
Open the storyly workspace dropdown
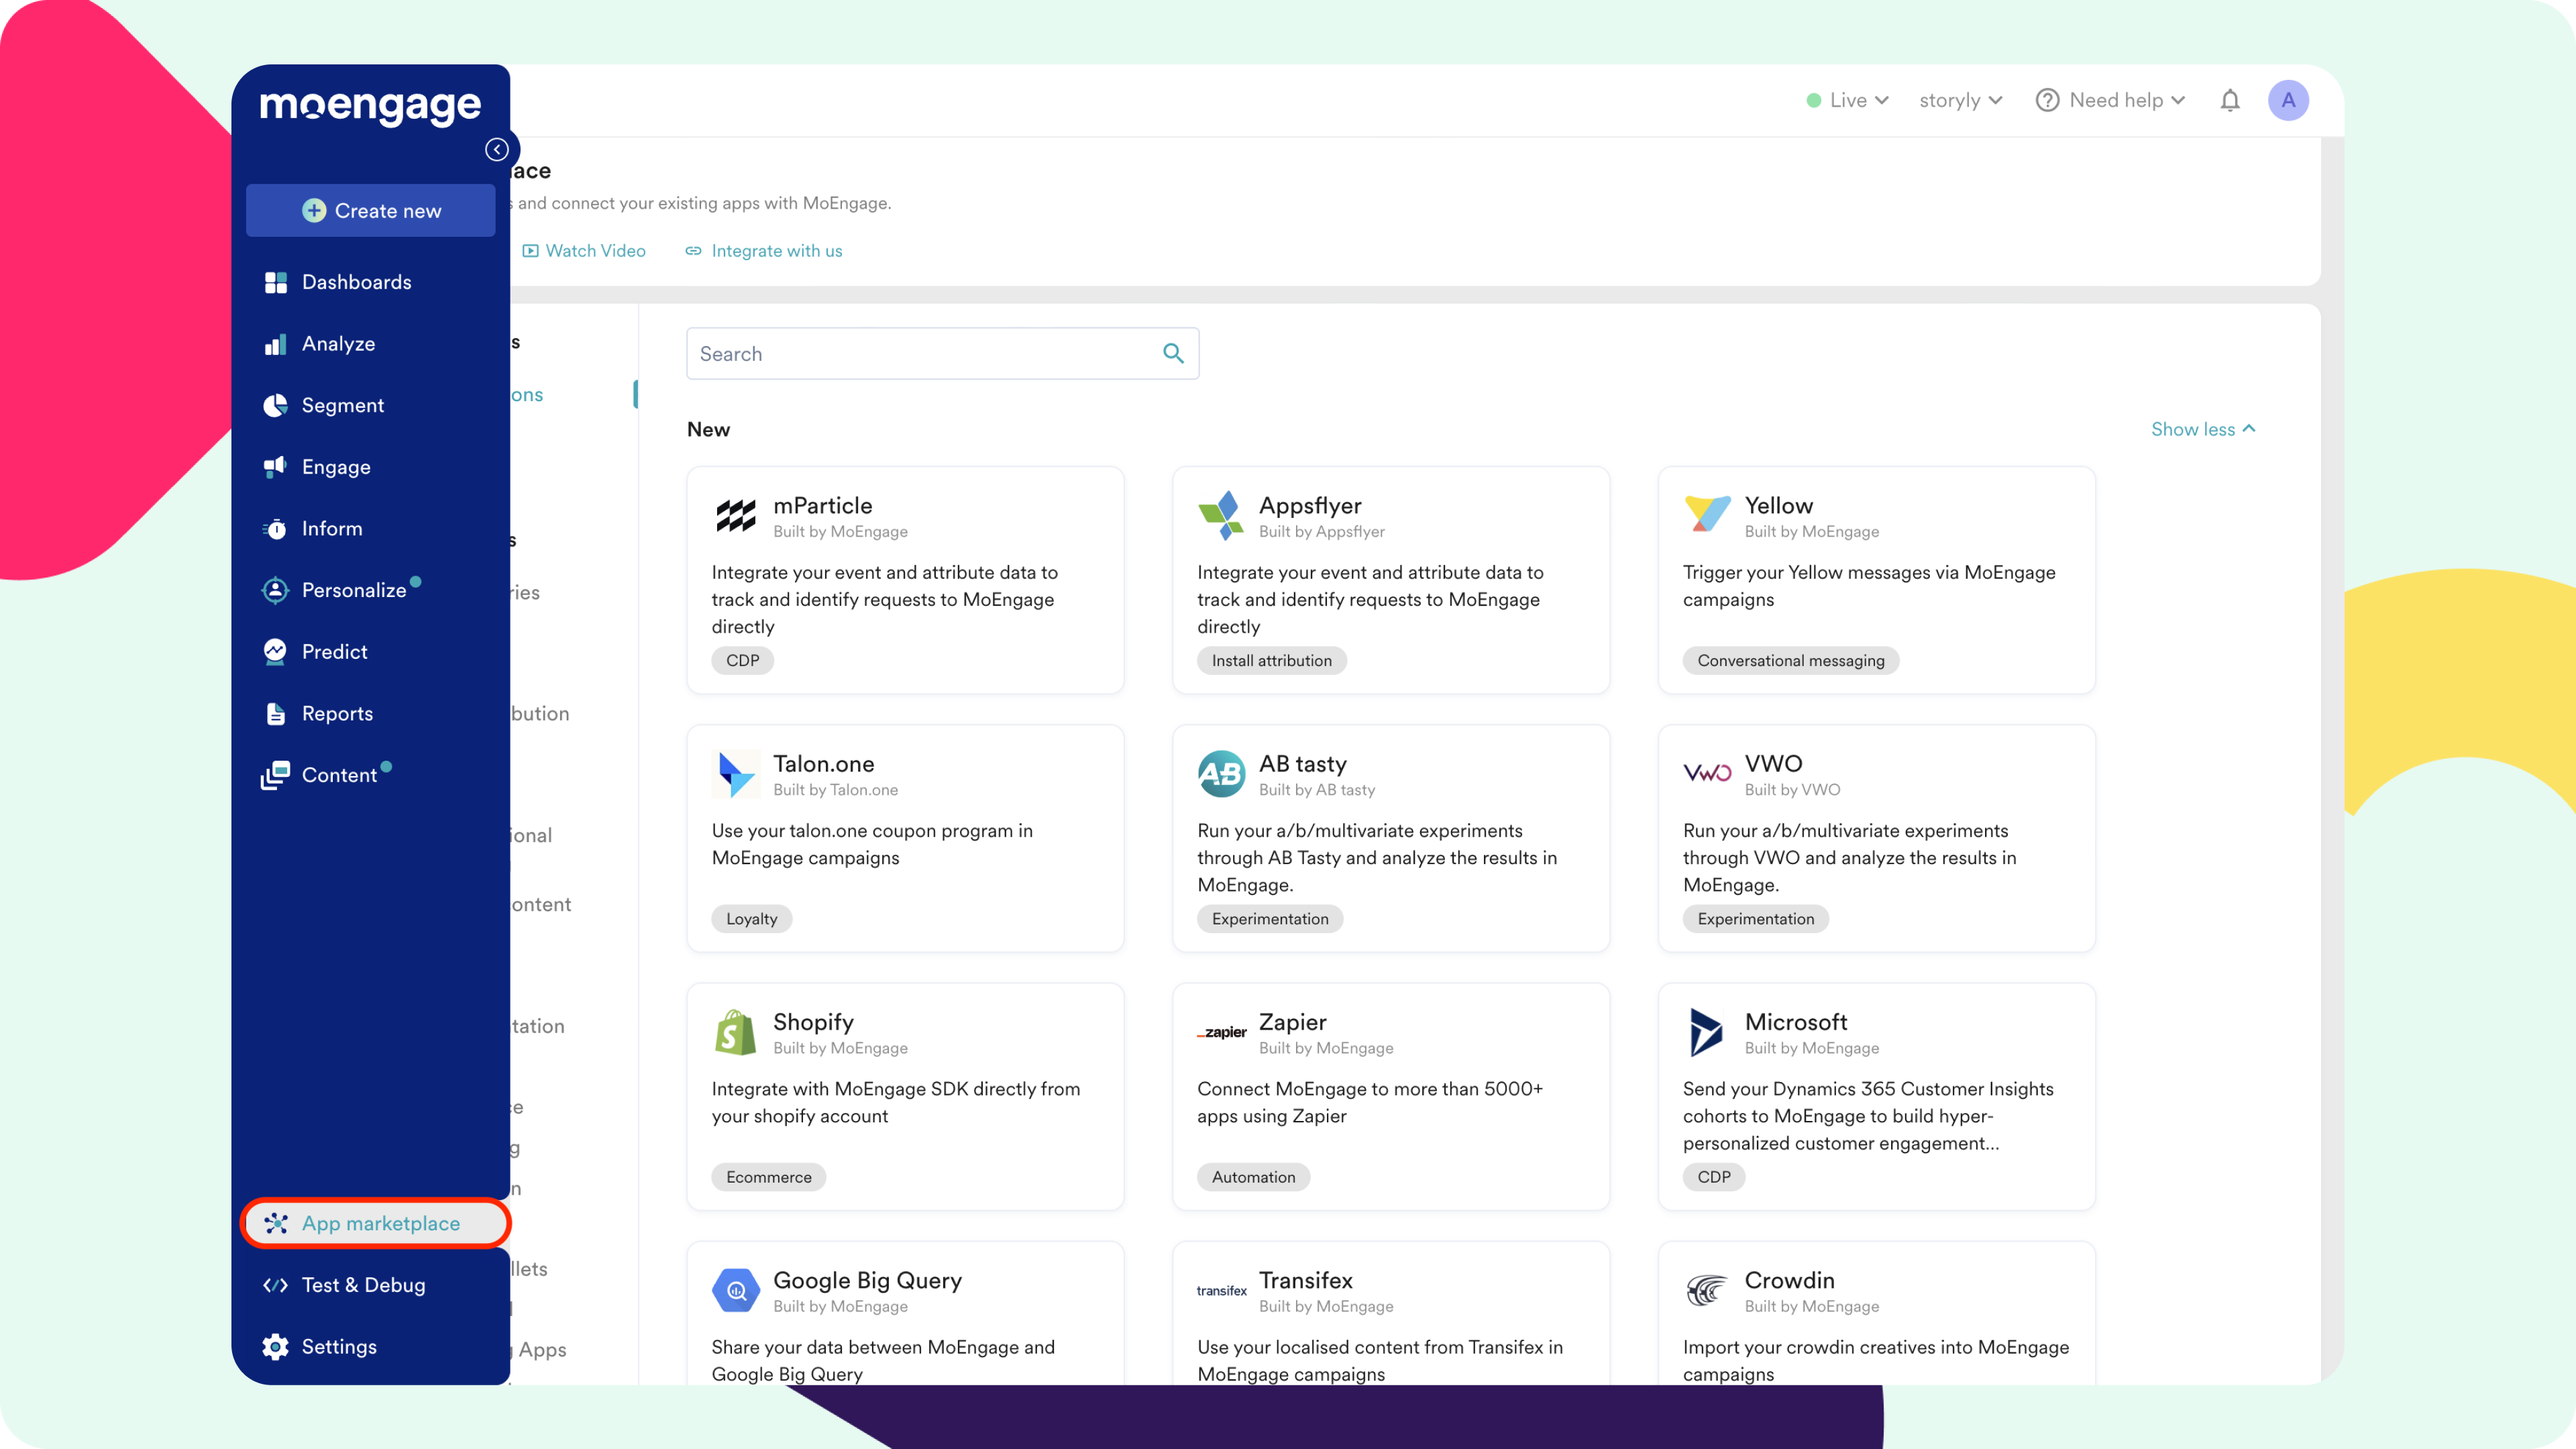1960,100
